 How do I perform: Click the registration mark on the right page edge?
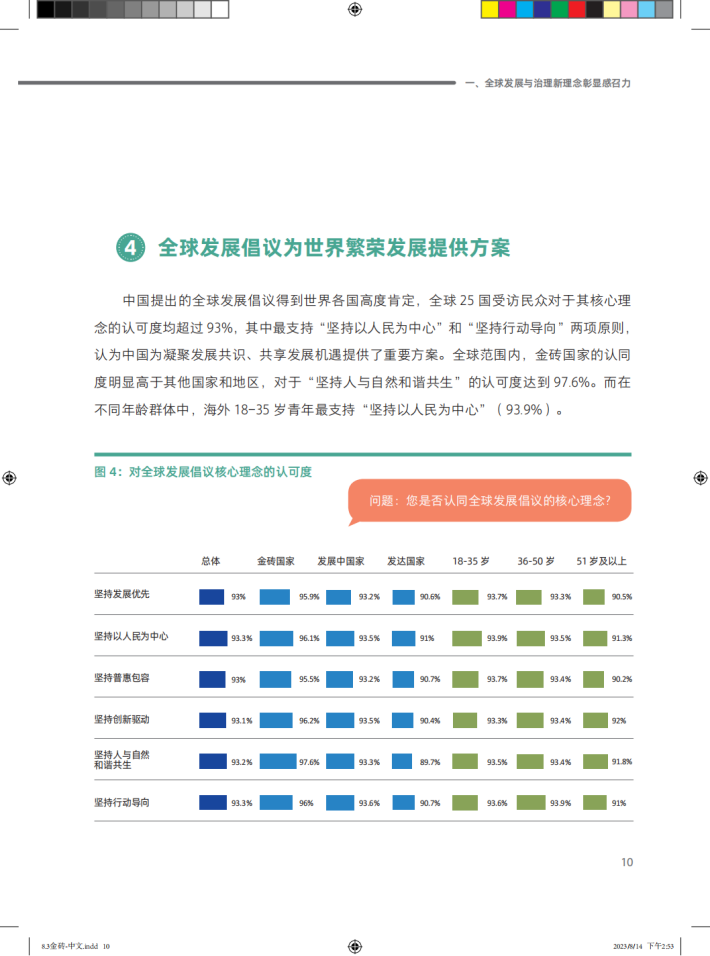coord(701,478)
